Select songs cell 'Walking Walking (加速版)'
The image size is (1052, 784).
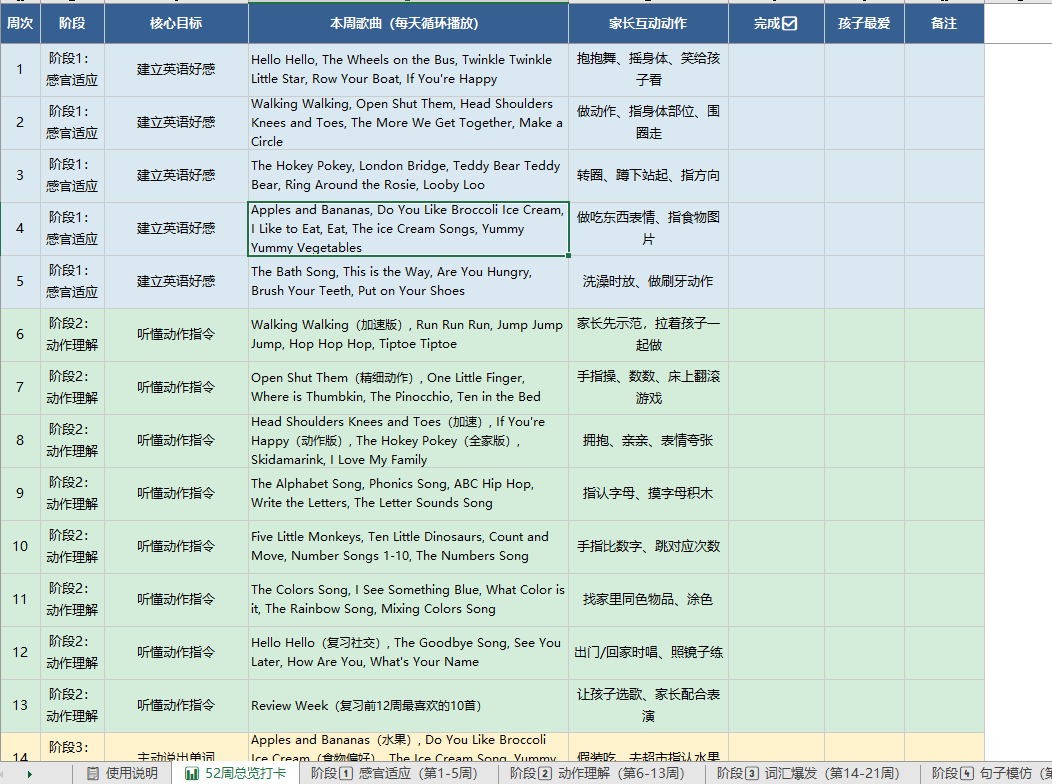pos(408,335)
